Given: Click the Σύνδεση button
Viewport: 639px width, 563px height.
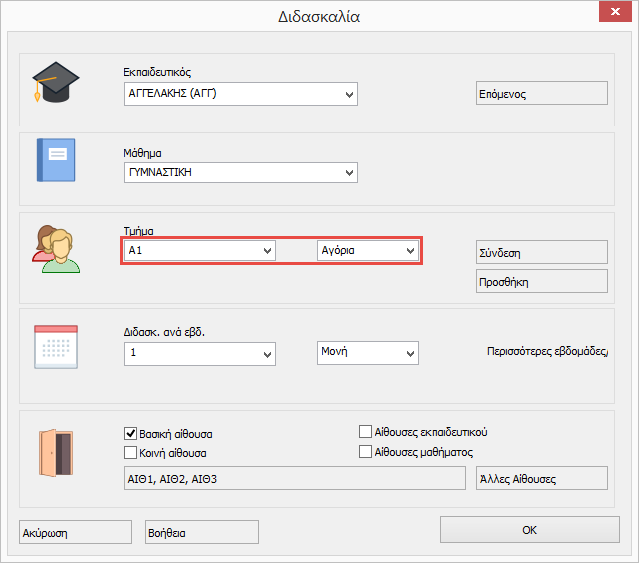Looking at the screenshot, I should [541, 253].
